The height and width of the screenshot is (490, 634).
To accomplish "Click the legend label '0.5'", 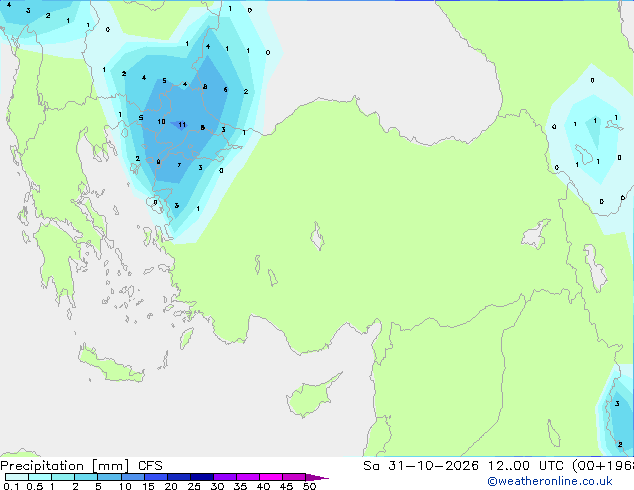I will 34,486.
